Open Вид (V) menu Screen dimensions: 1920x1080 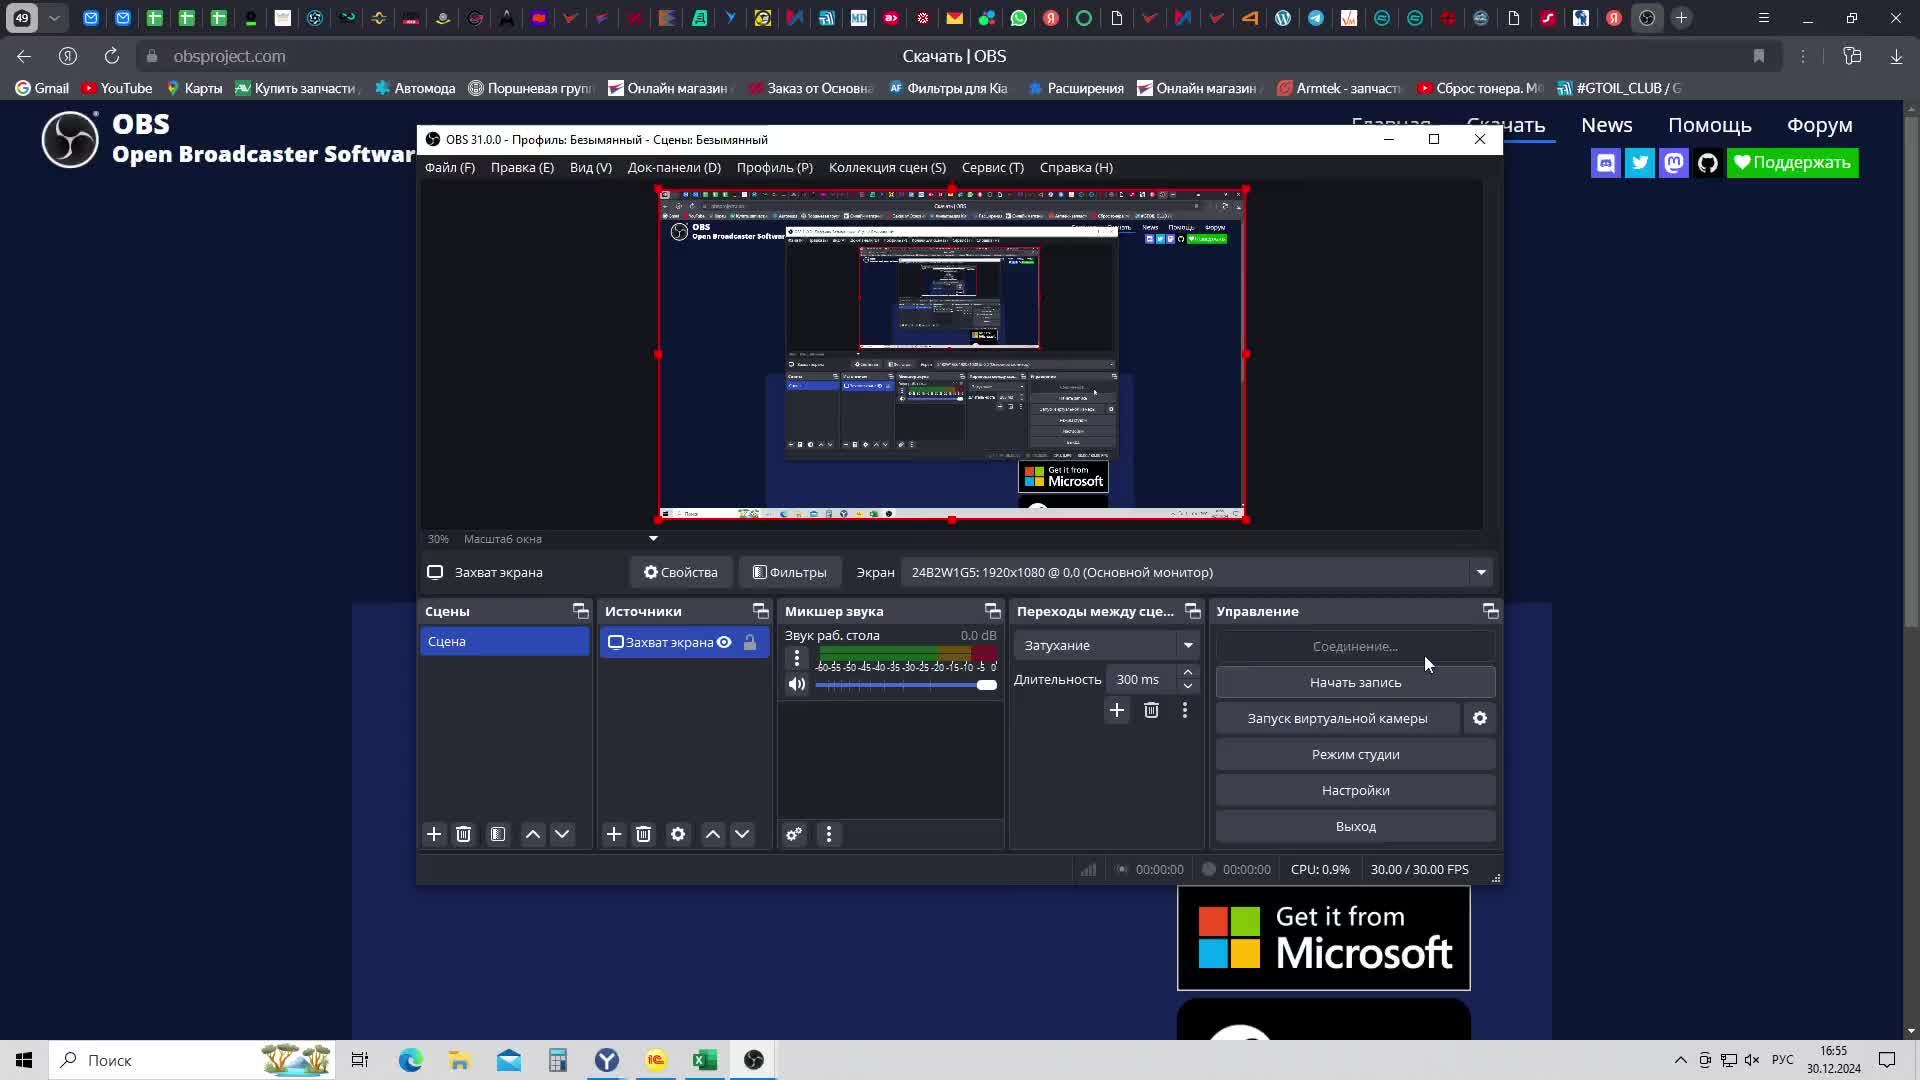click(591, 167)
